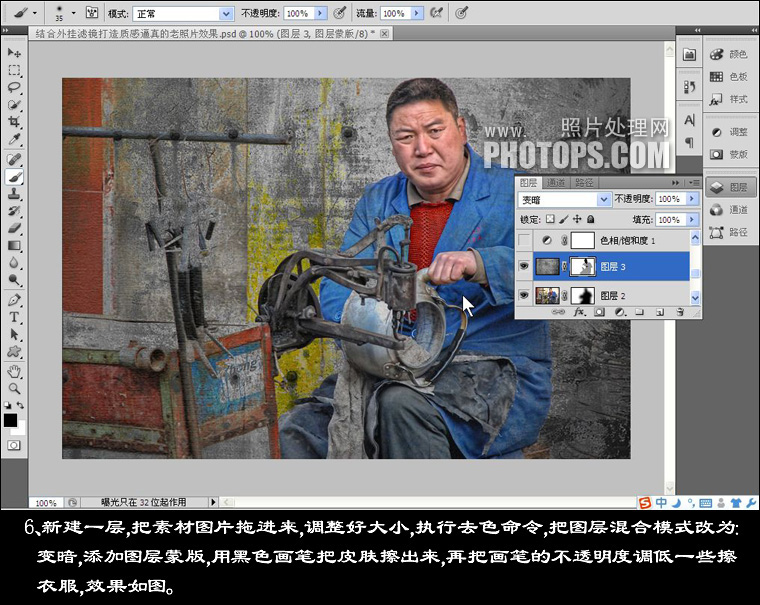Select the Brush tool in toolbox
Viewport: 760px width, 605px height.
pos(14,177)
